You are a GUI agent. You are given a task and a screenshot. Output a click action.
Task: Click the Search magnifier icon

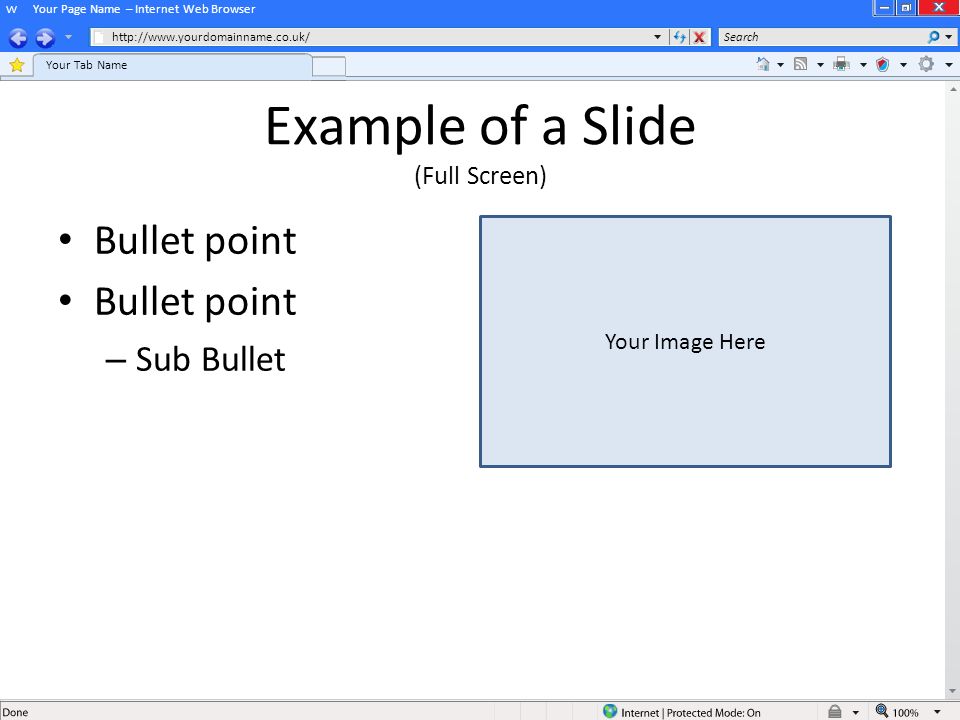pos(933,37)
